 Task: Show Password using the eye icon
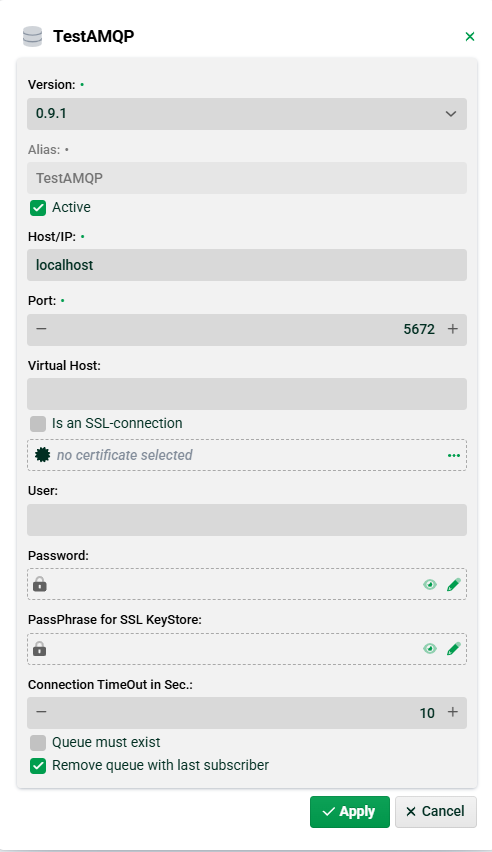[430, 585]
